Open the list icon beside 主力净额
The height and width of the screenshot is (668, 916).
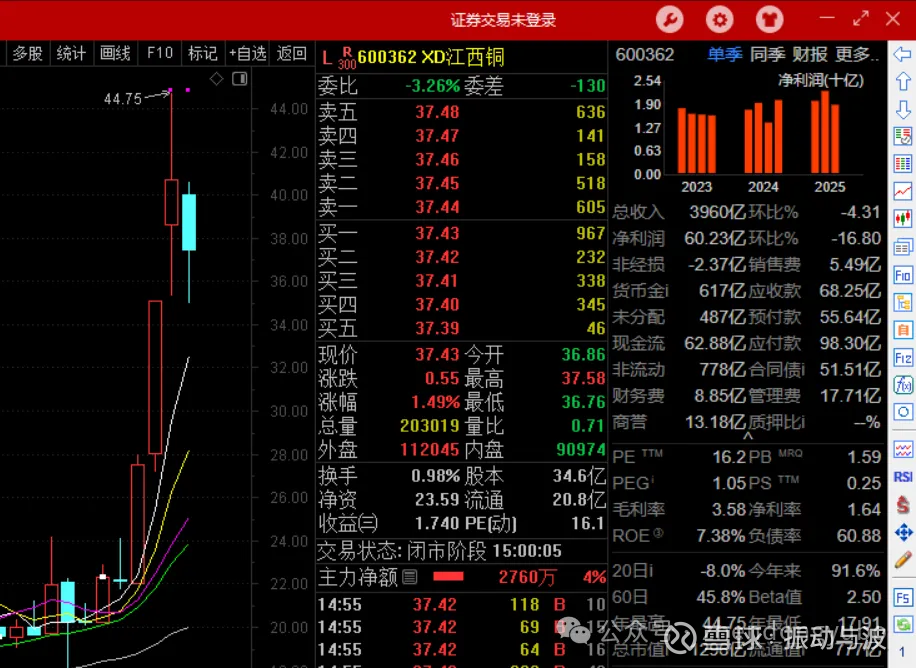click(410, 577)
